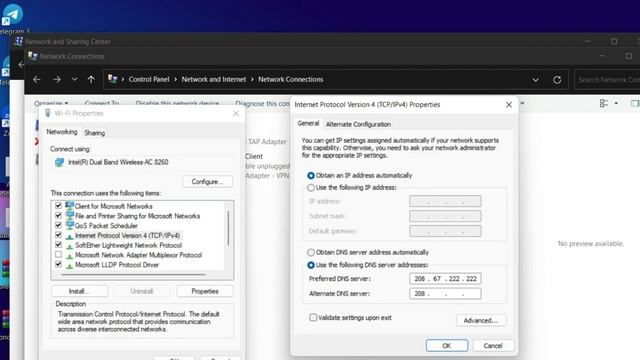Open Control Panel breadcrumb
Viewport: 640px width, 360px height.
pos(149,80)
